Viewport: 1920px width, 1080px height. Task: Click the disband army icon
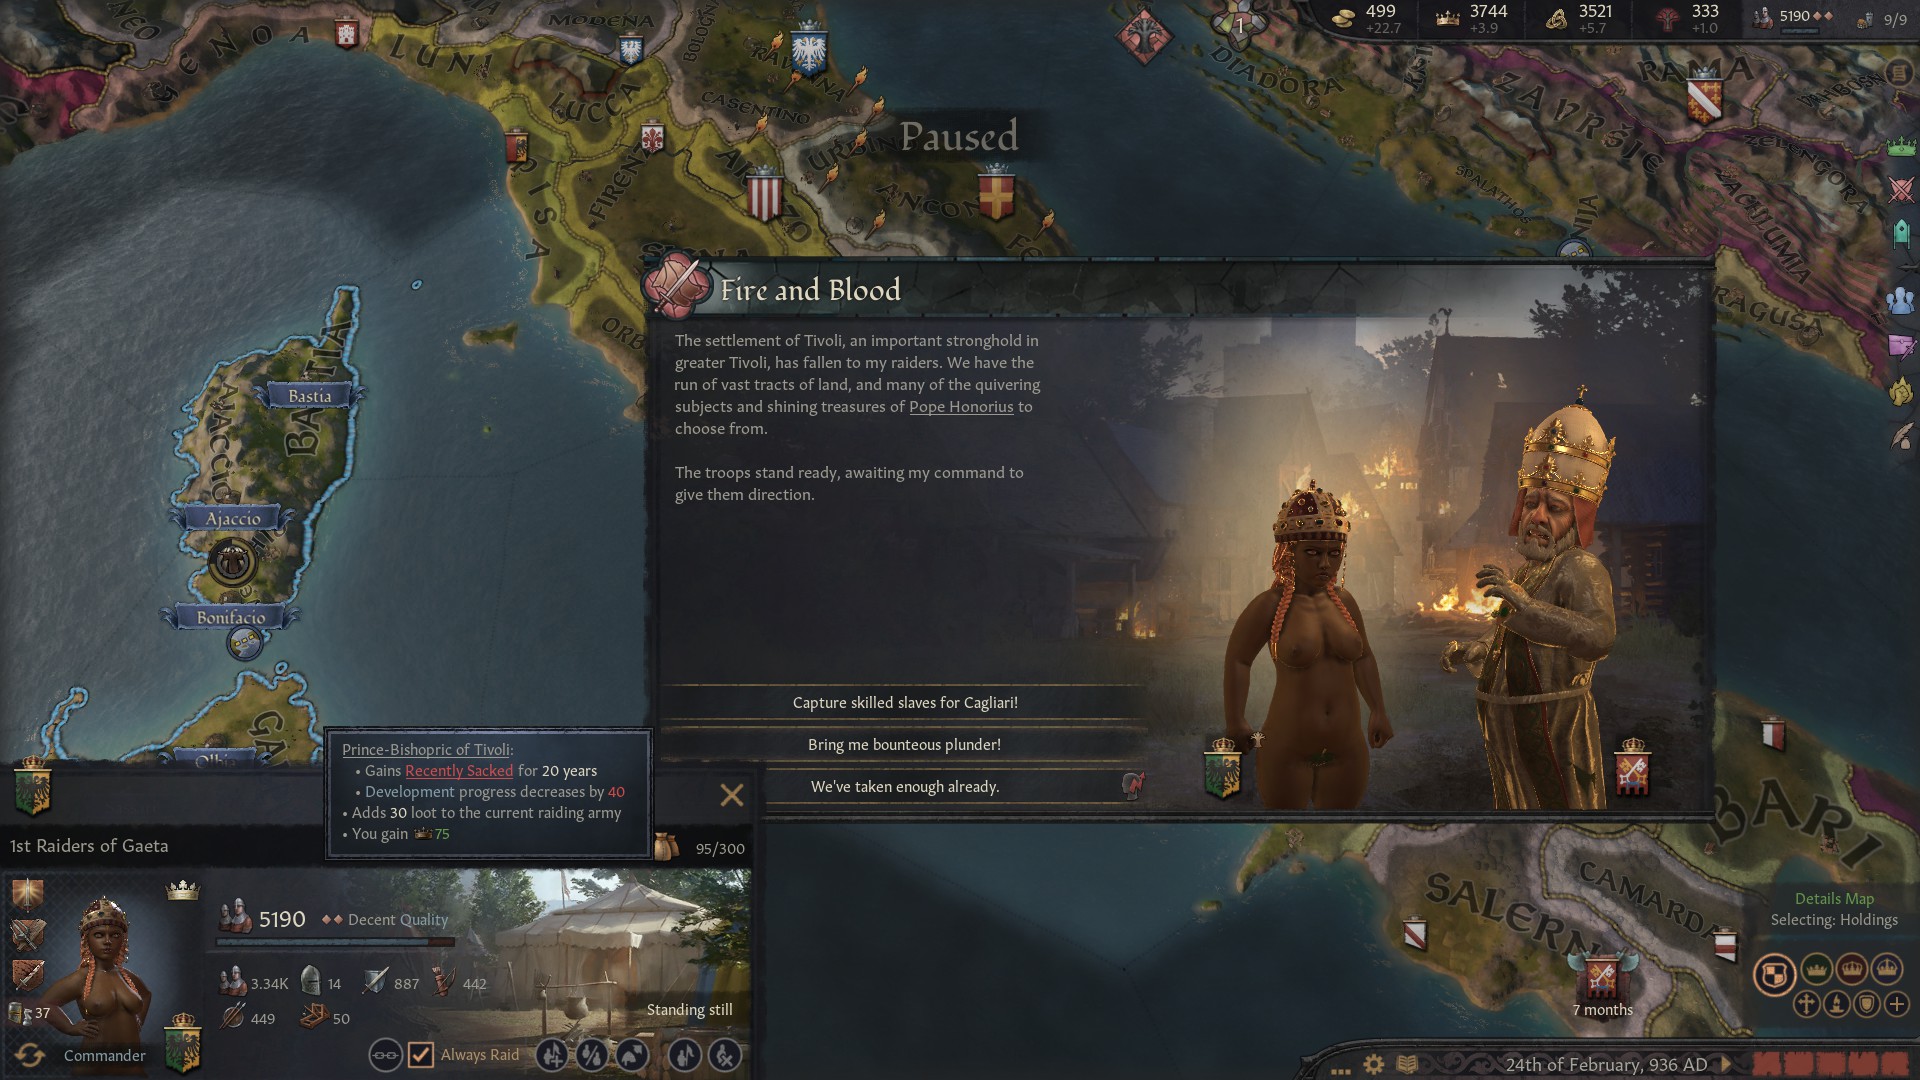[x=725, y=1055]
